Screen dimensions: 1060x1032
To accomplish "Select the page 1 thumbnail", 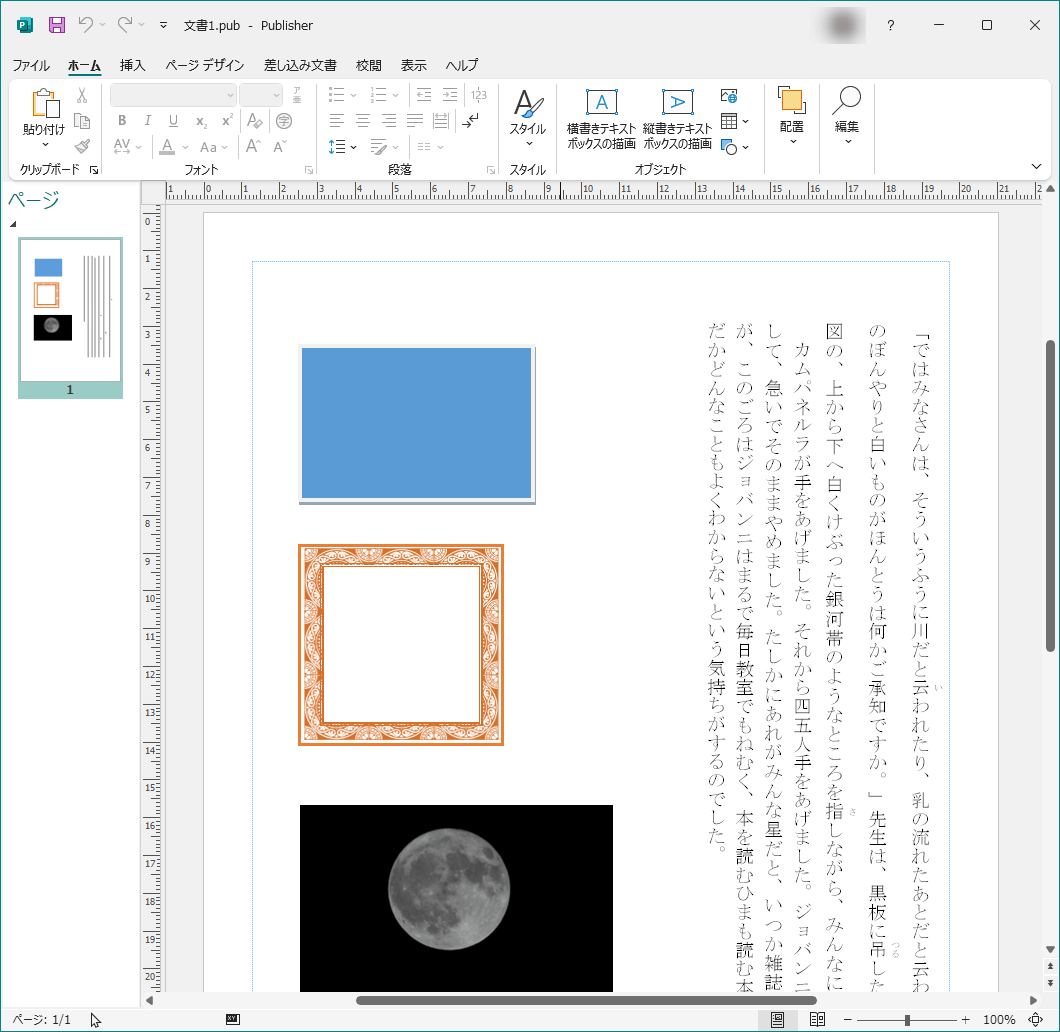I will pos(70,311).
